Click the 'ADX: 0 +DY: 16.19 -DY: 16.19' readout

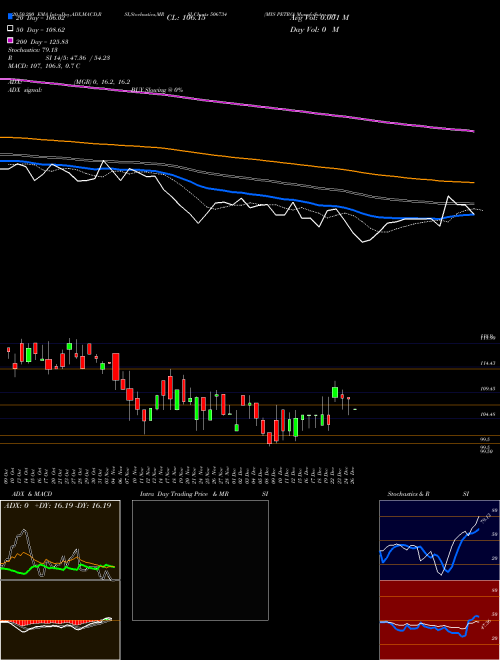coord(57,505)
